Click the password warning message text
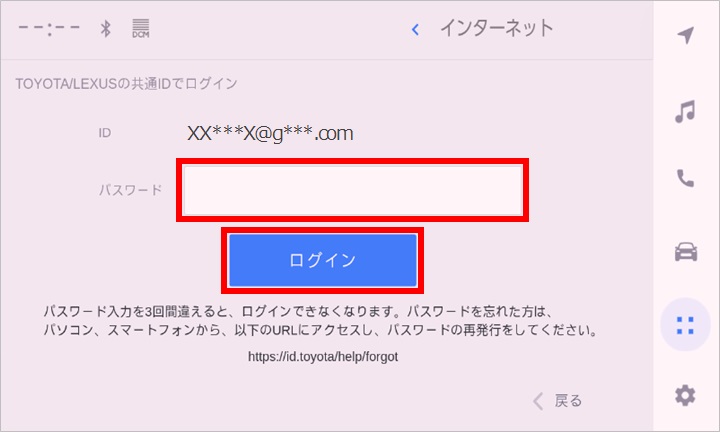Screen dimensions: 720x432 click(320, 321)
